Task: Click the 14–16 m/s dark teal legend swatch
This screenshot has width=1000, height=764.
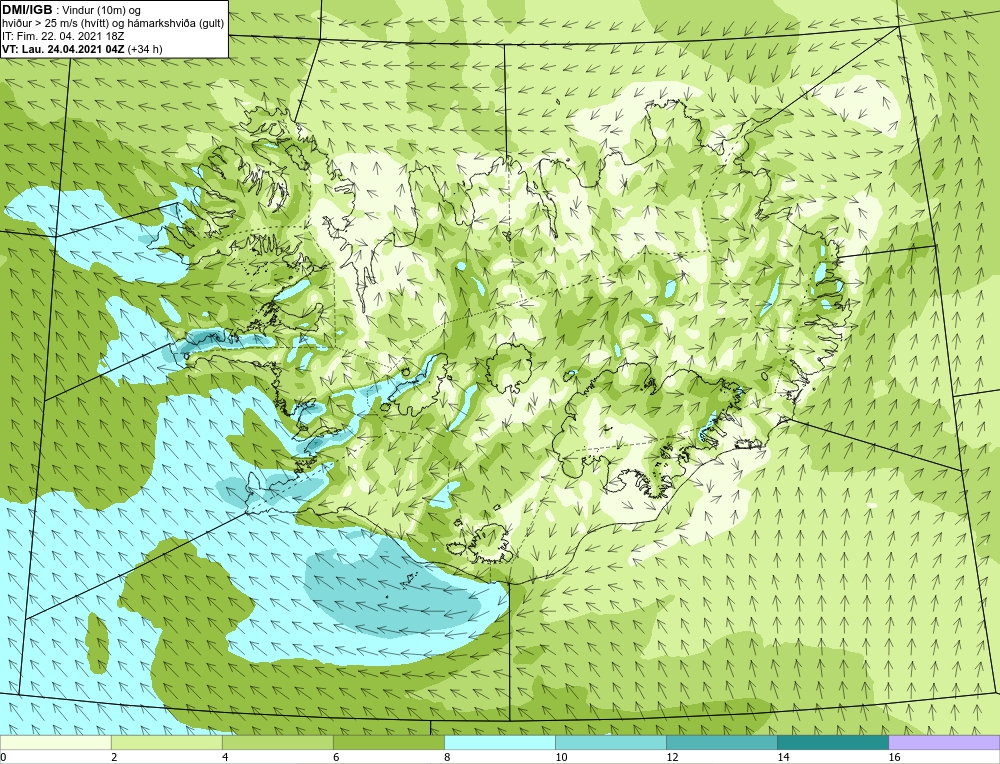Action: tap(832, 742)
